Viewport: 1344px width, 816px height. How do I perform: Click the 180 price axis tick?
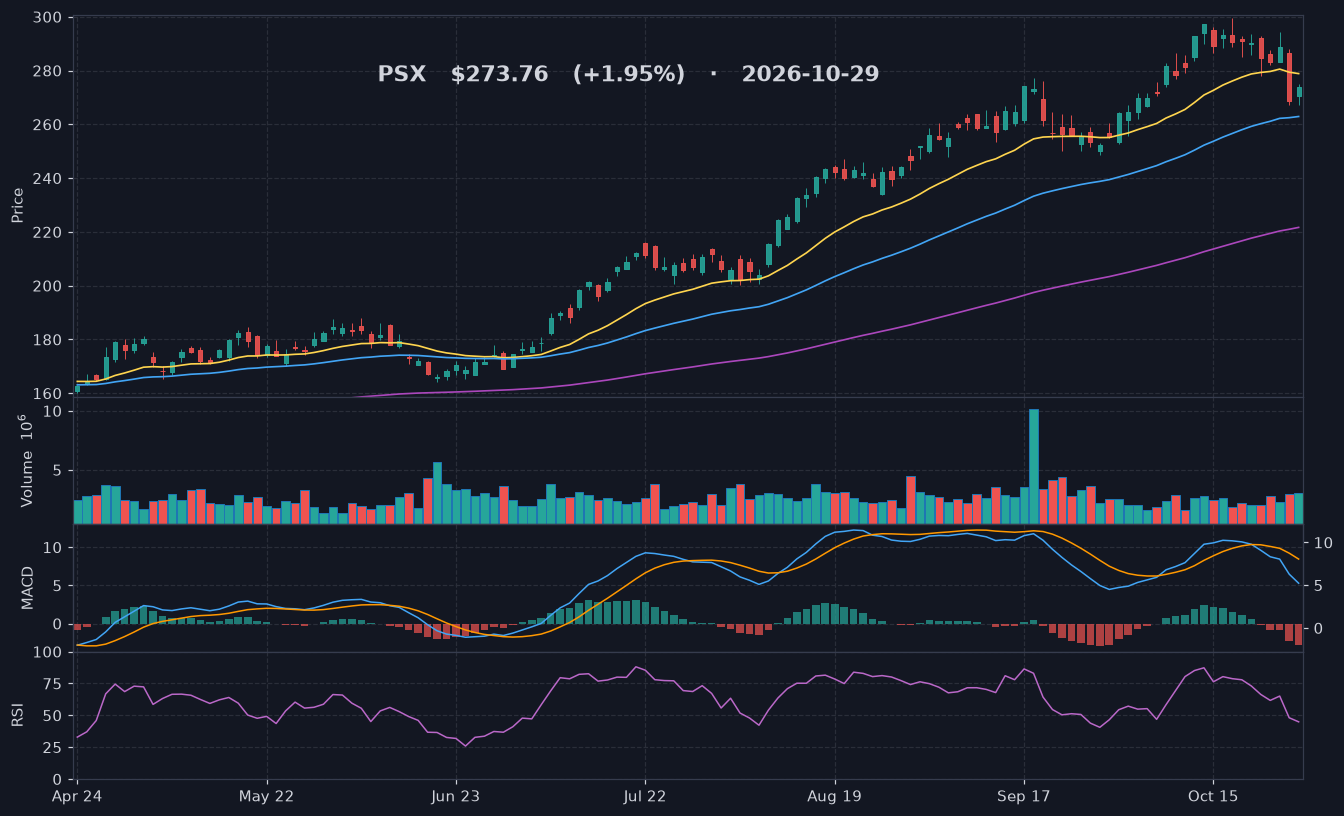[x=48, y=340]
